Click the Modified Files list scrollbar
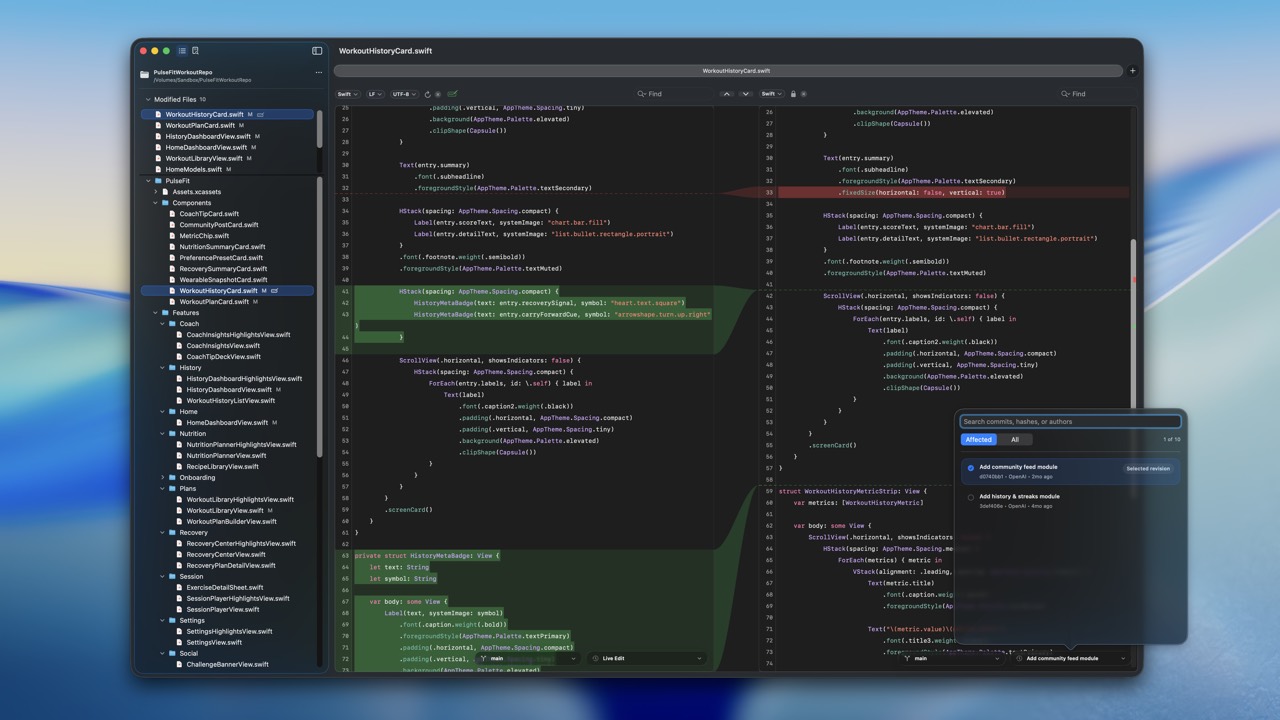 coord(320,130)
